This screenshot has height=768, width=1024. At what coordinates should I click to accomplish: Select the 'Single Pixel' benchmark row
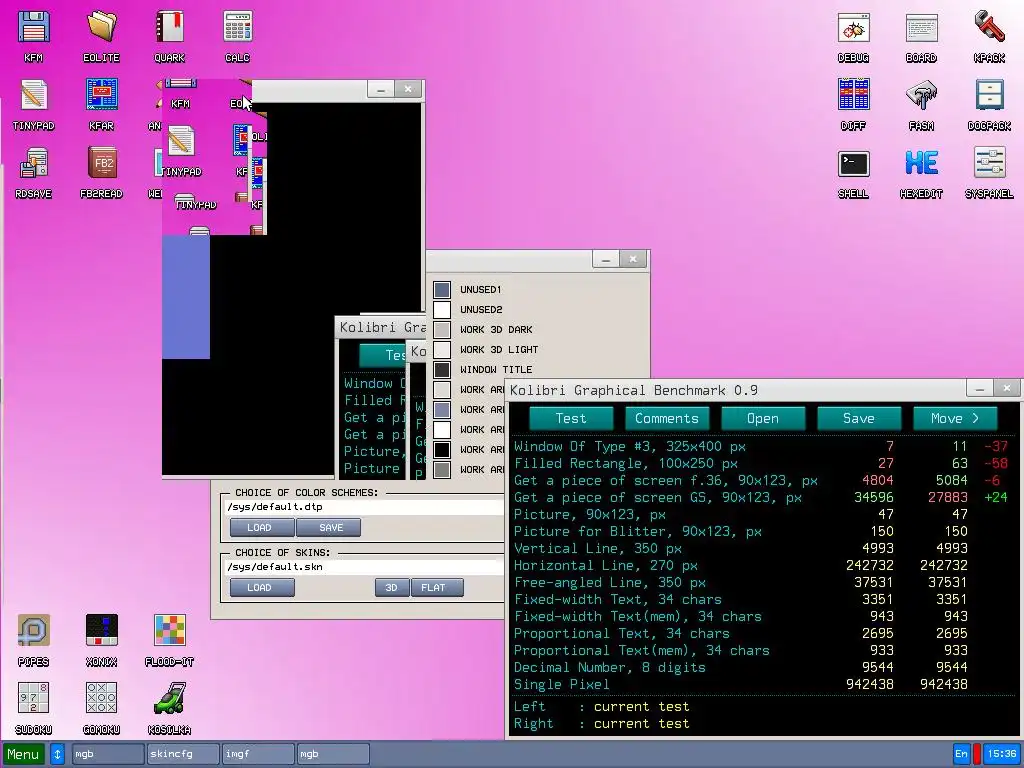point(760,684)
